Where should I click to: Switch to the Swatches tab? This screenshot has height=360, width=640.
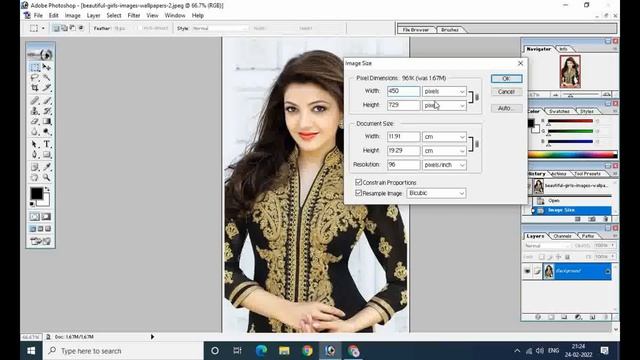click(x=559, y=111)
